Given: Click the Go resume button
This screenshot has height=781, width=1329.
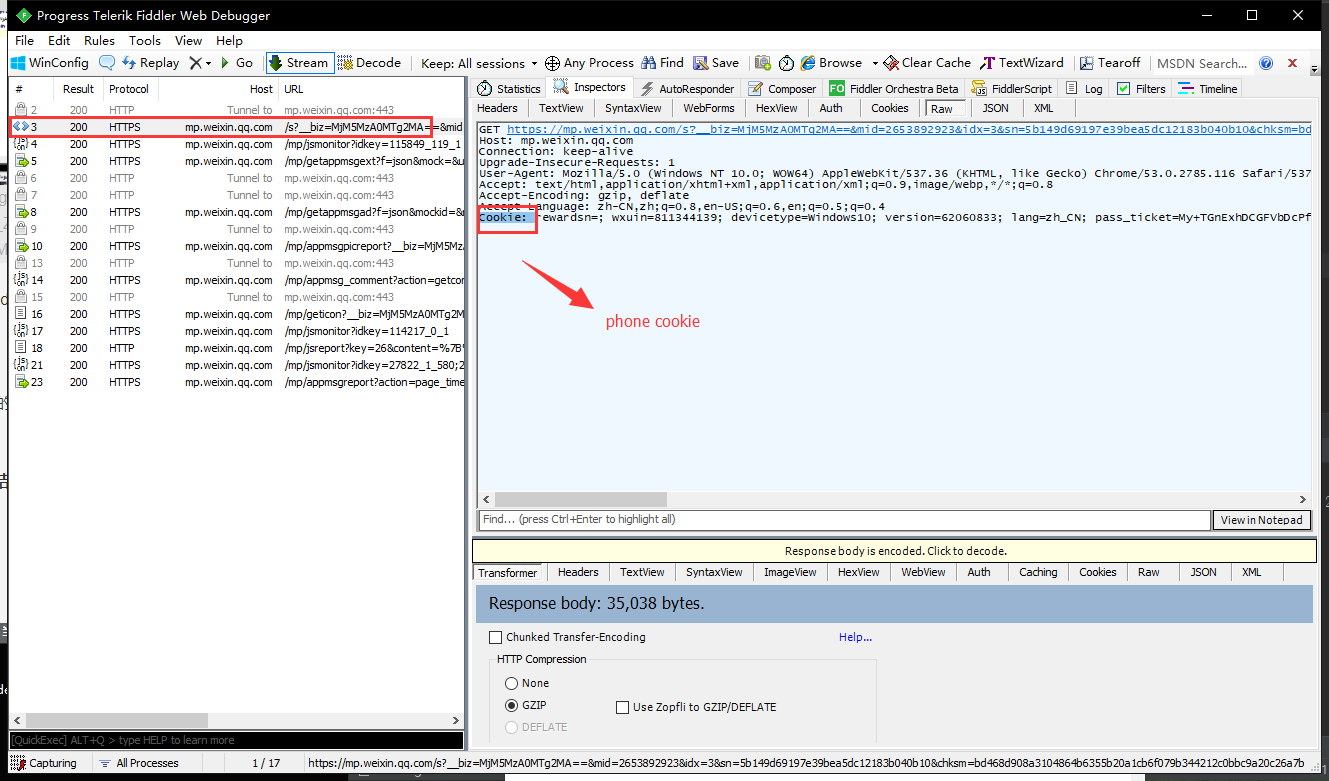Looking at the screenshot, I should [x=236, y=63].
